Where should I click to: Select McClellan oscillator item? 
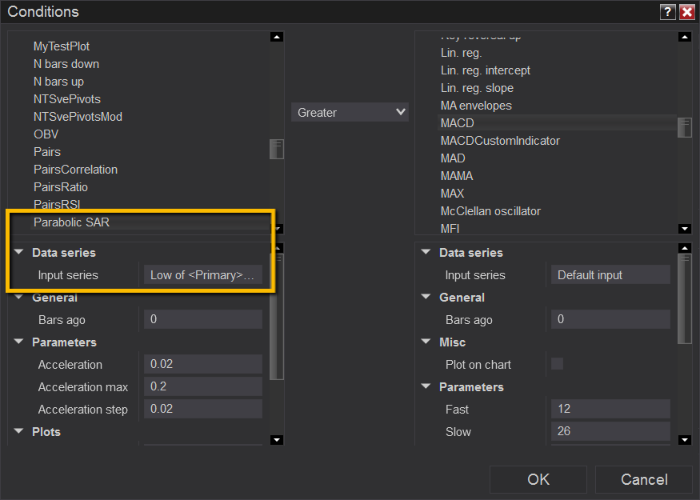[x=490, y=211]
